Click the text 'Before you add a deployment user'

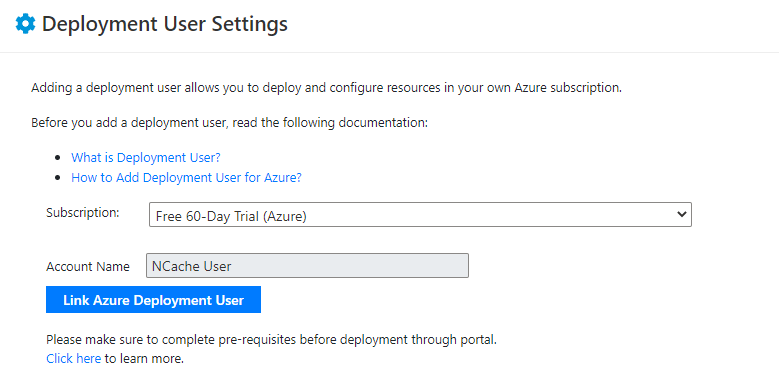point(229,123)
